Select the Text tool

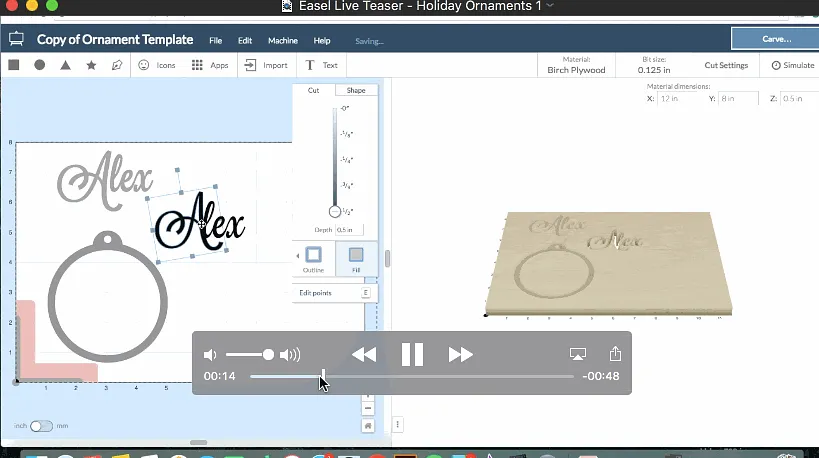[x=321, y=65]
